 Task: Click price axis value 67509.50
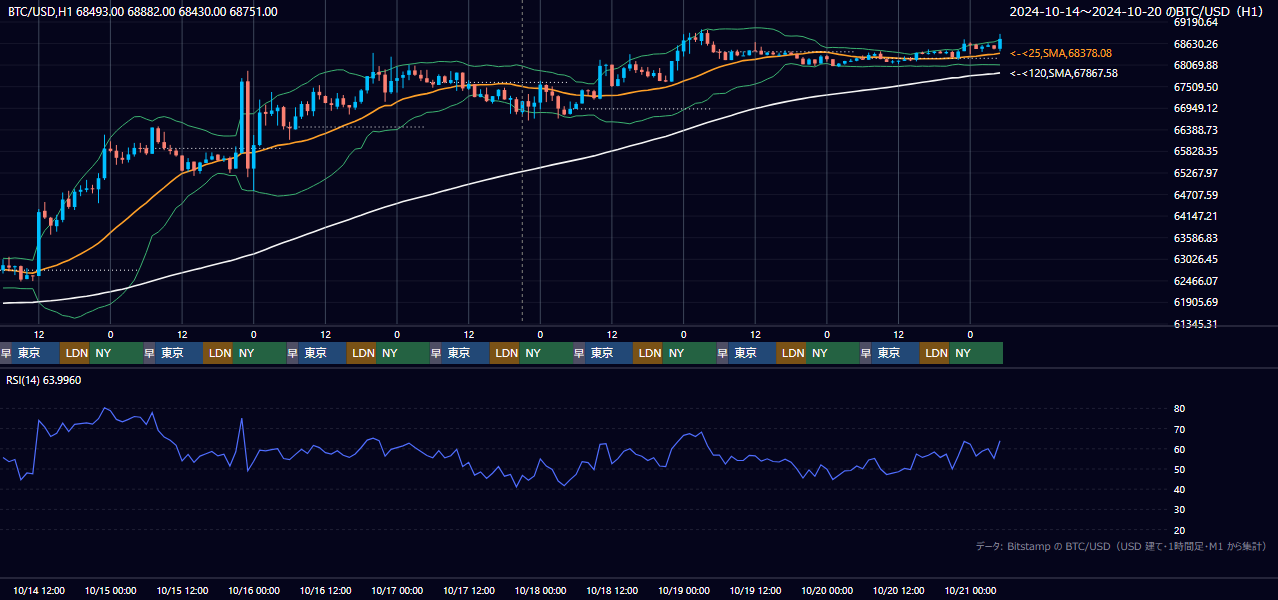coord(1195,87)
